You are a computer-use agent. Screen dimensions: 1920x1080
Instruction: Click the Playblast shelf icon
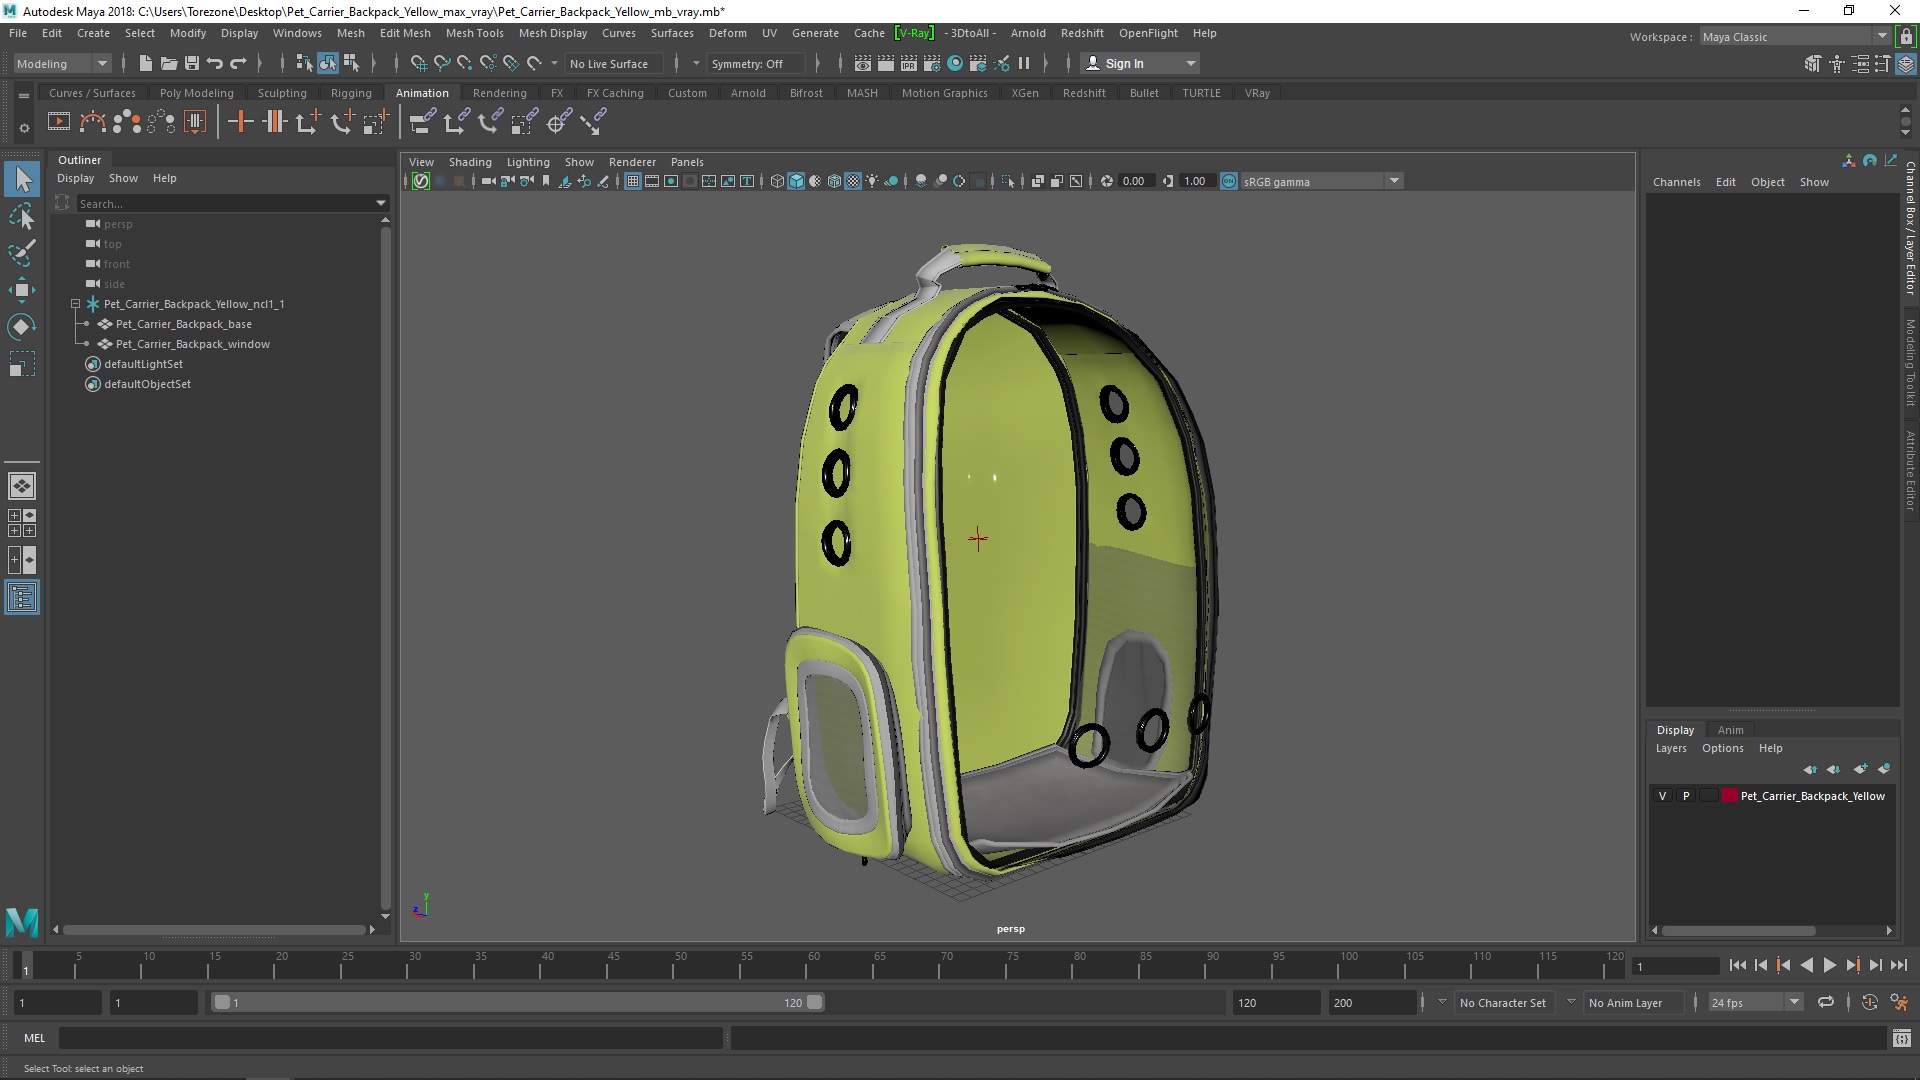pyautogui.click(x=59, y=122)
